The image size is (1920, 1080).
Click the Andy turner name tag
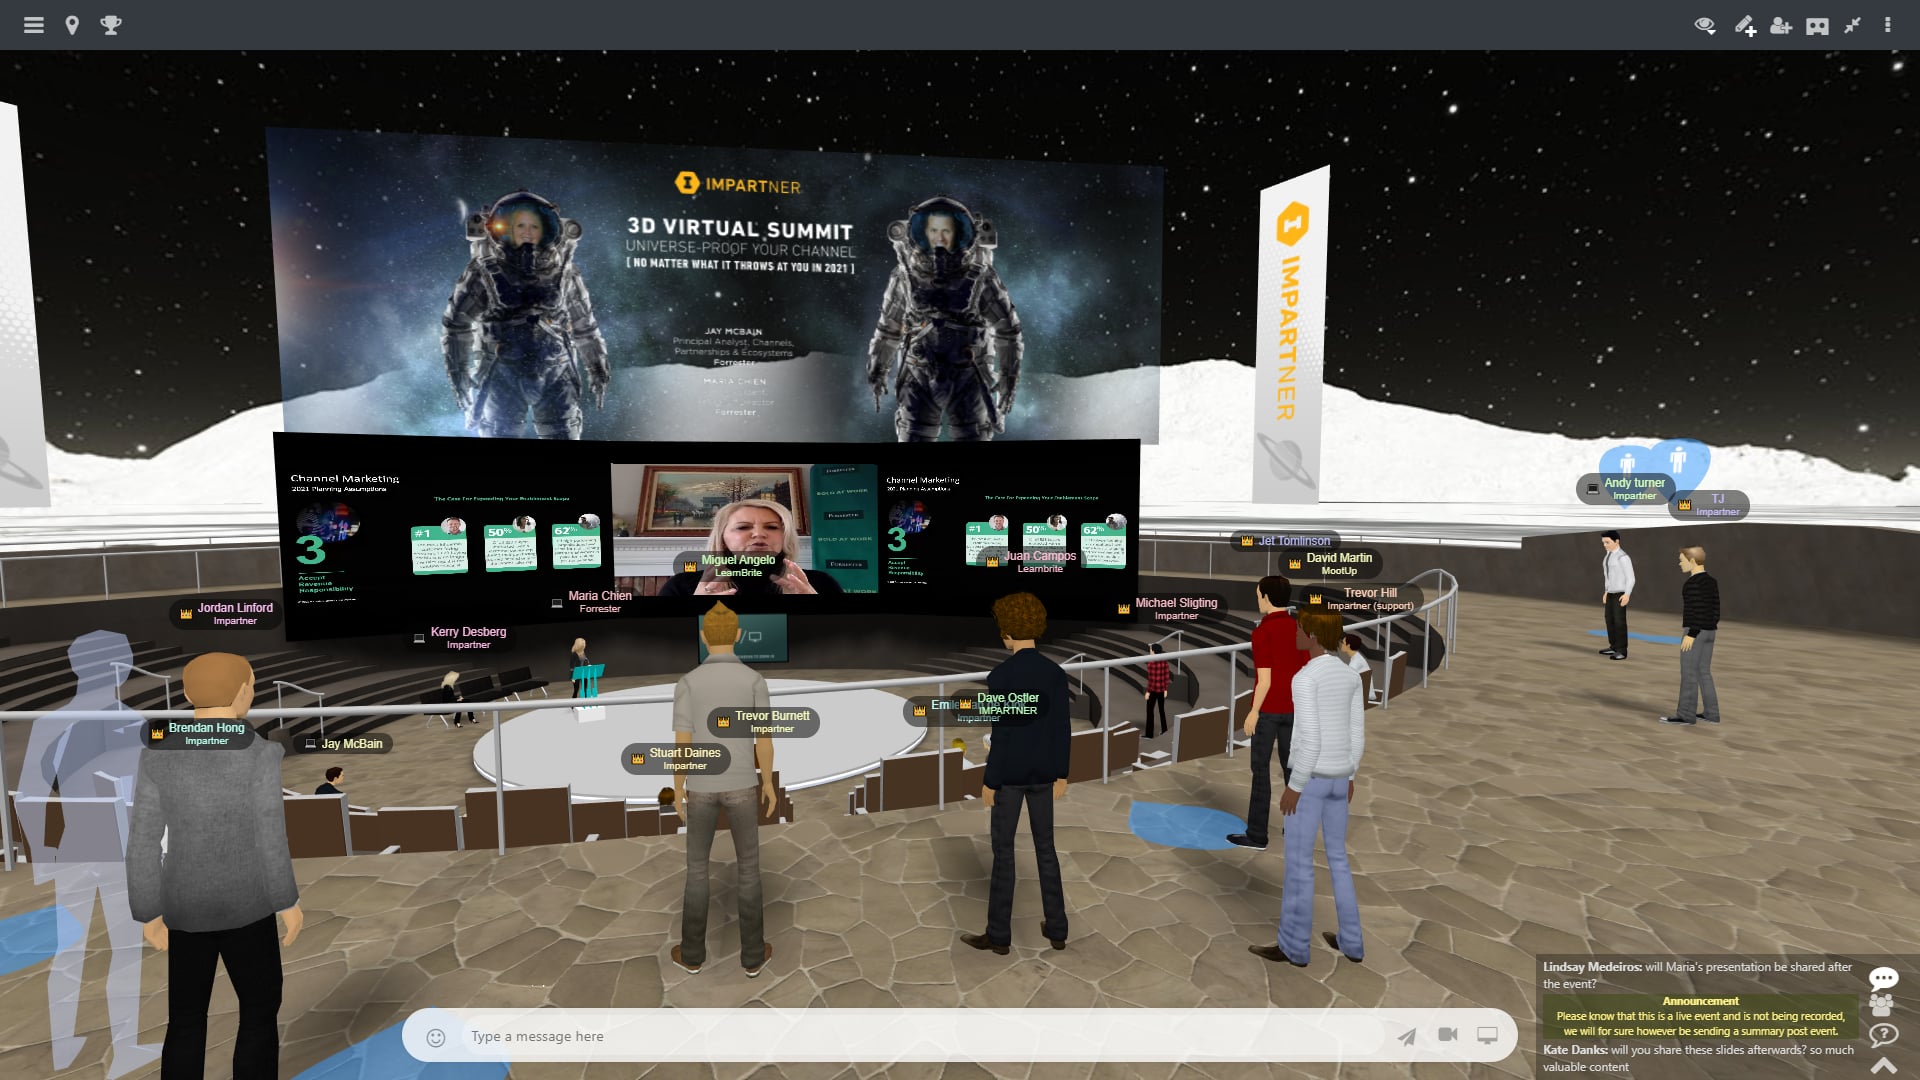(1625, 489)
